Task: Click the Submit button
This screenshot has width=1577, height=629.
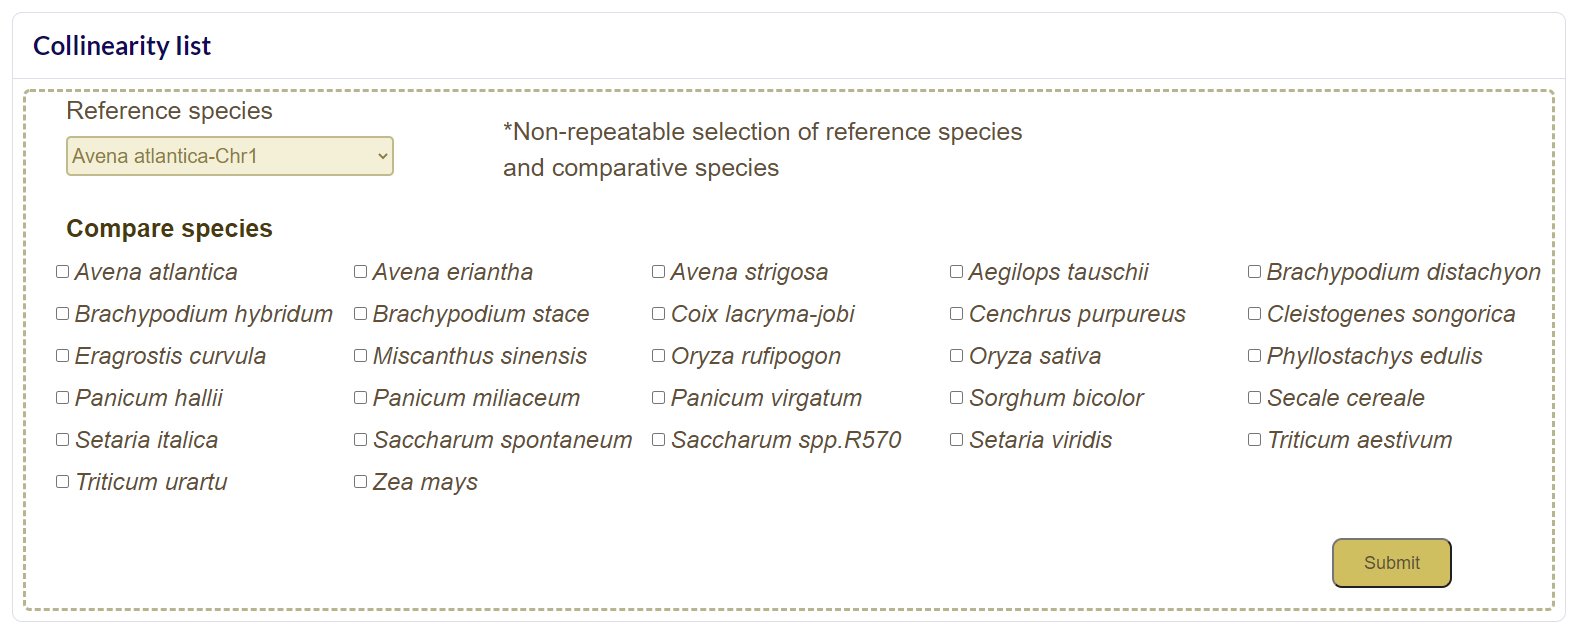Action: click(1391, 563)
